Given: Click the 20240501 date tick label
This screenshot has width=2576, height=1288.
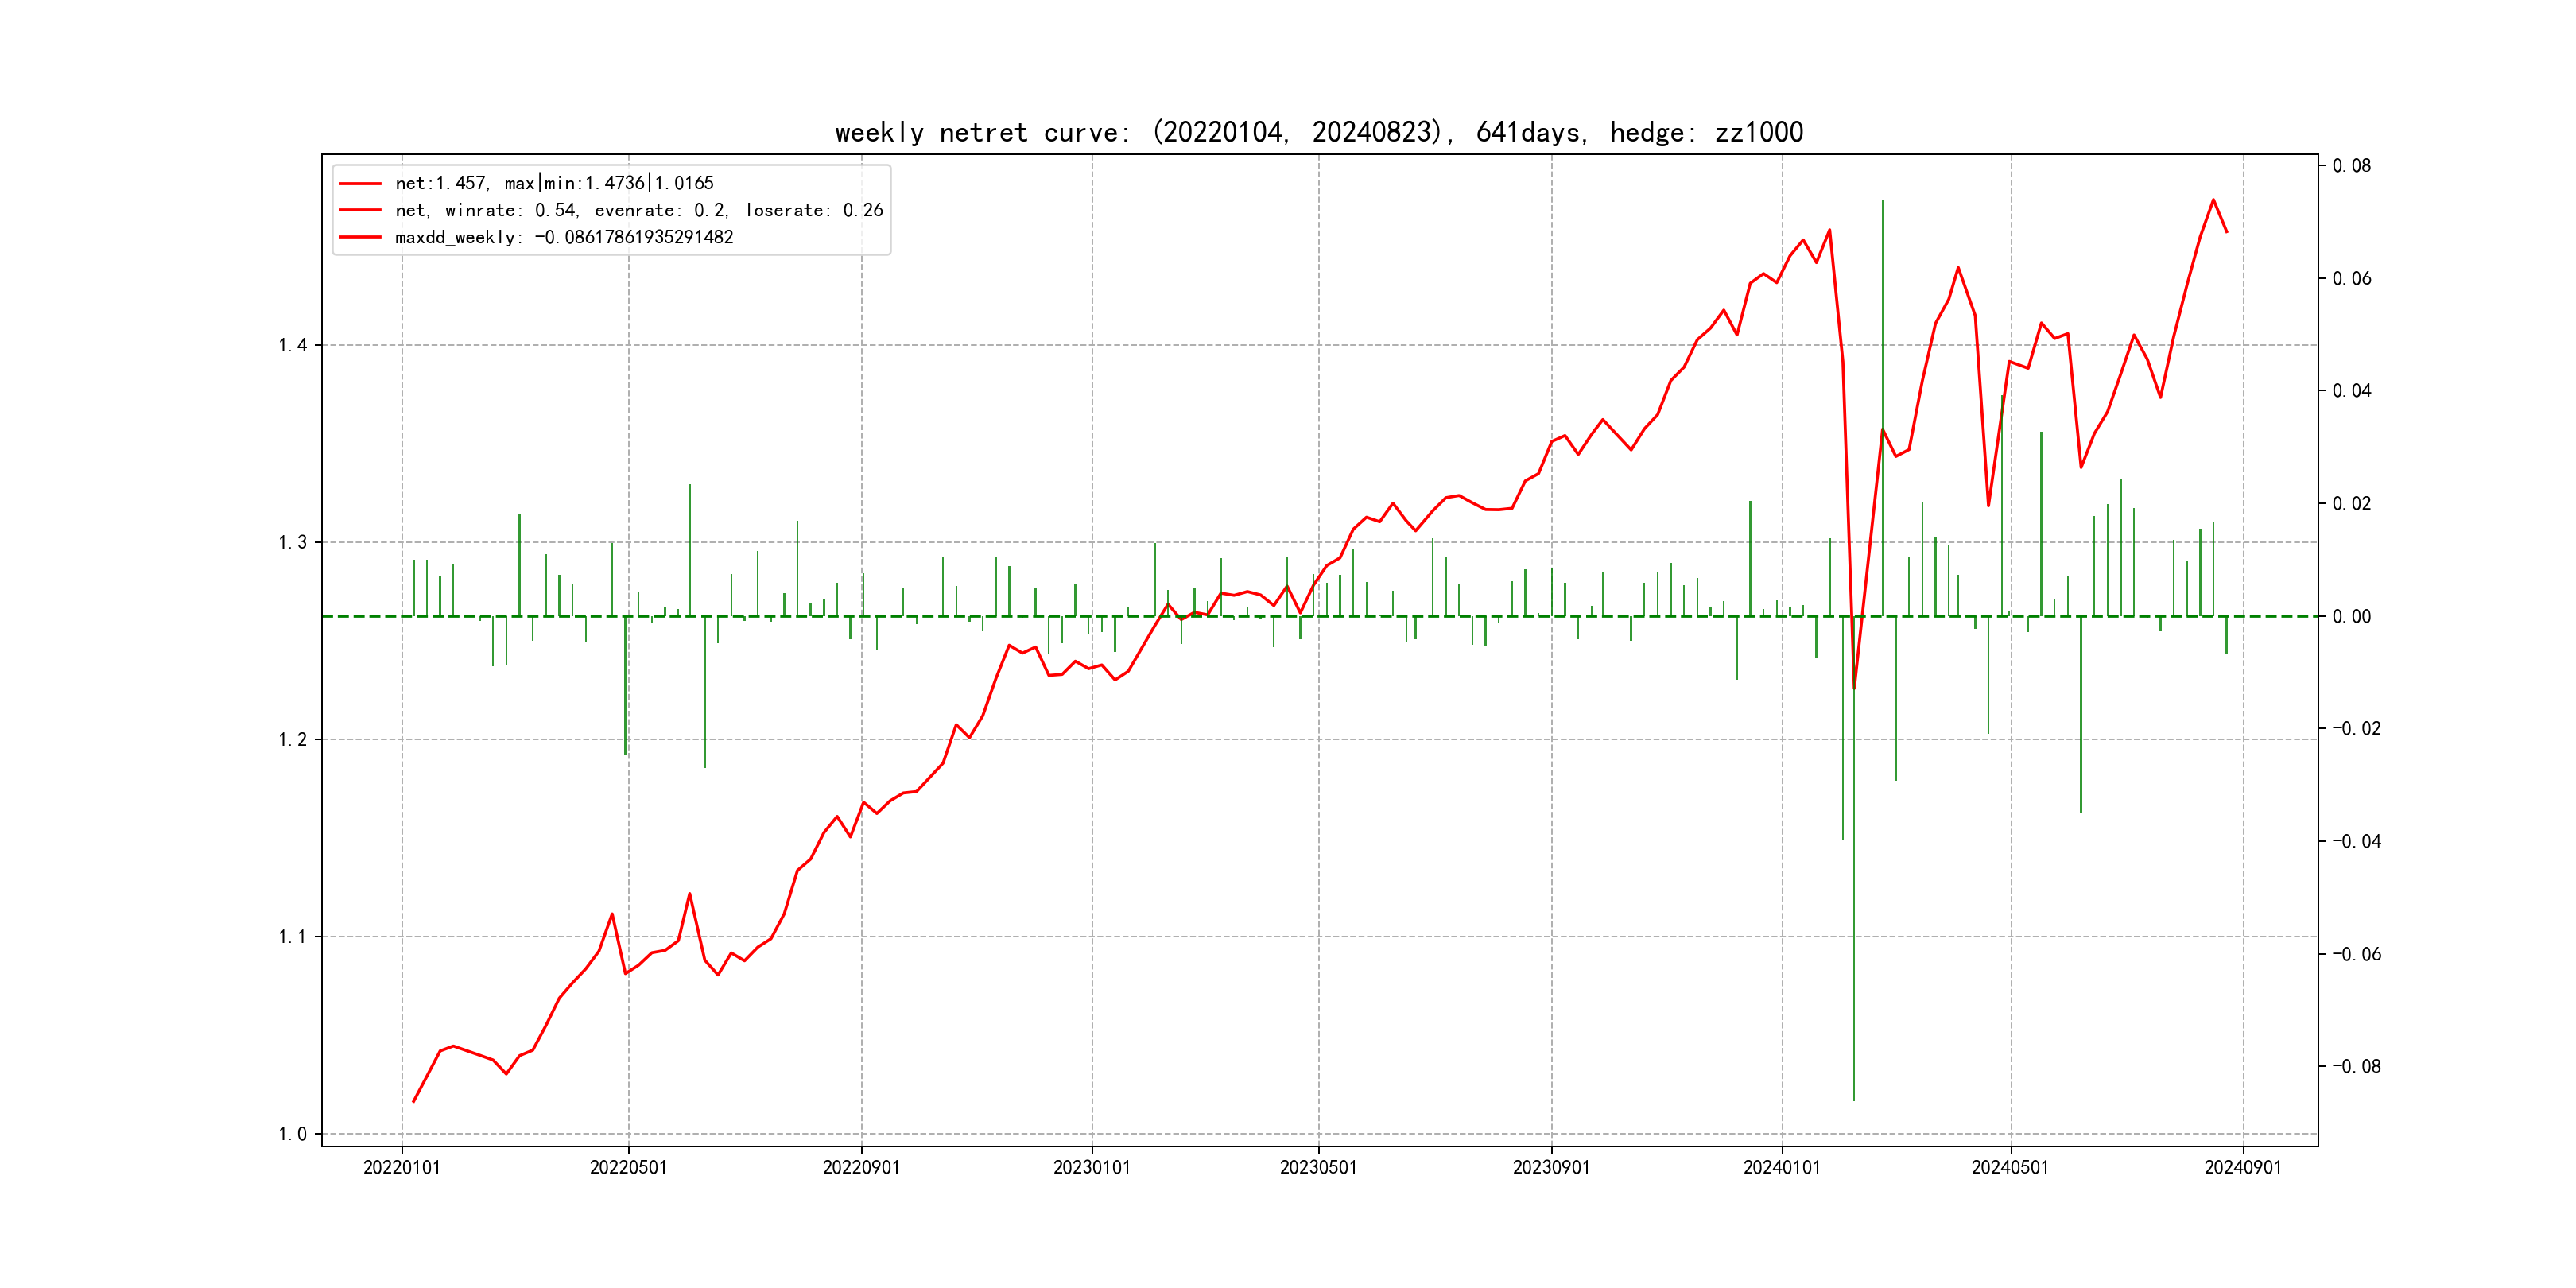Looking at the screenshot, I should click(2010, 1167).
